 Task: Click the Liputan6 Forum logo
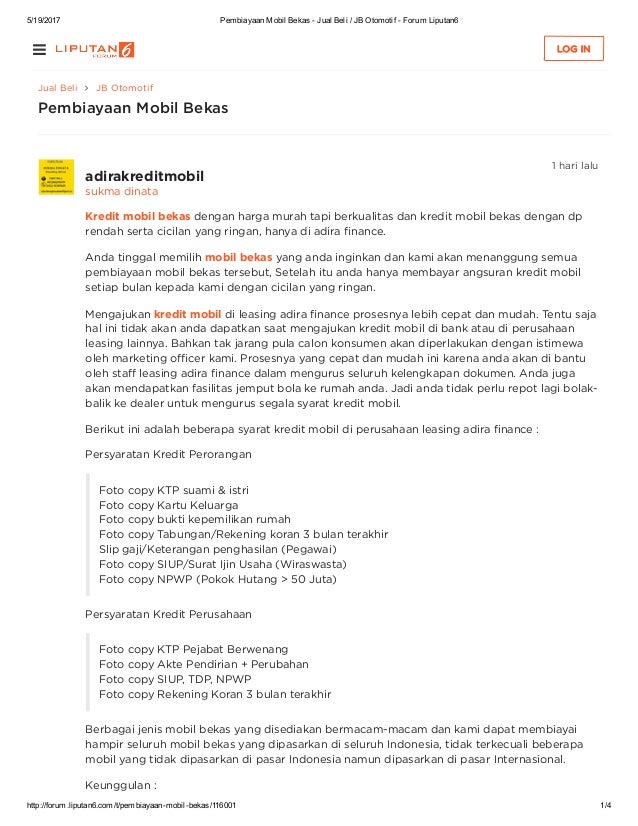[95, 50]
